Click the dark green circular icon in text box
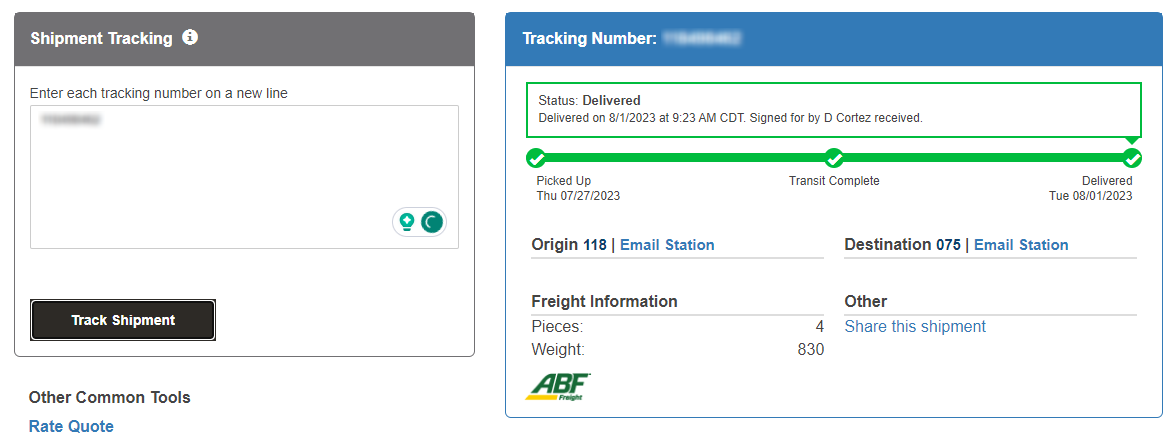Screen dimensions: 1176x435 pyautogui.click(x=432, y=222)
